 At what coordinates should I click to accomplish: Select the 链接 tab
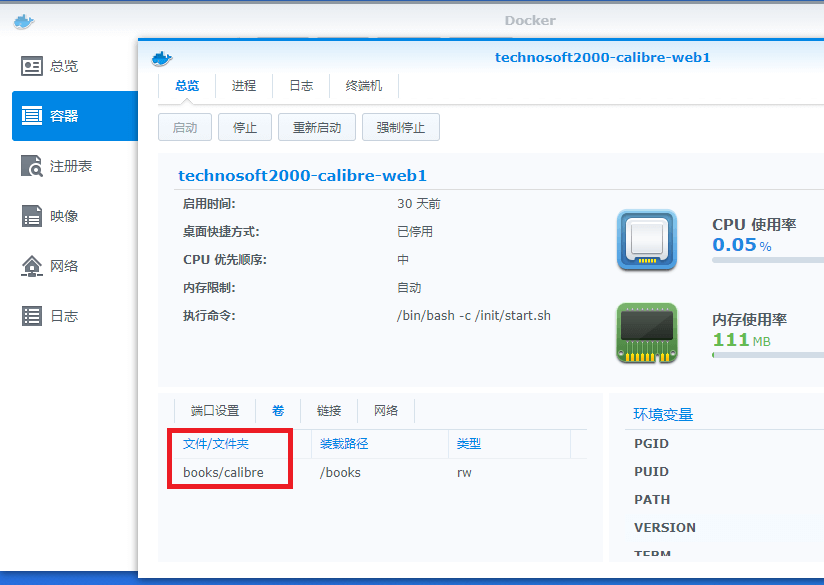329,410
